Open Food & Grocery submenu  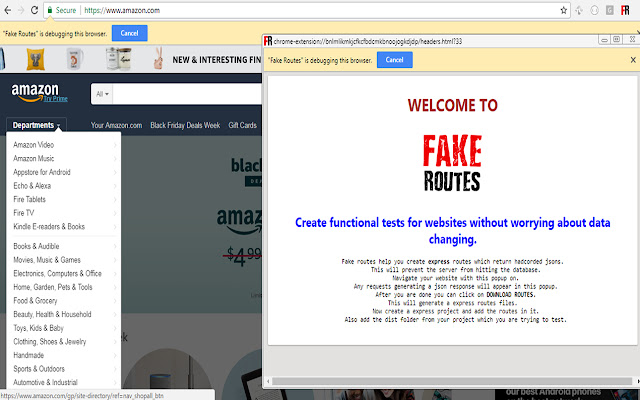64,300
